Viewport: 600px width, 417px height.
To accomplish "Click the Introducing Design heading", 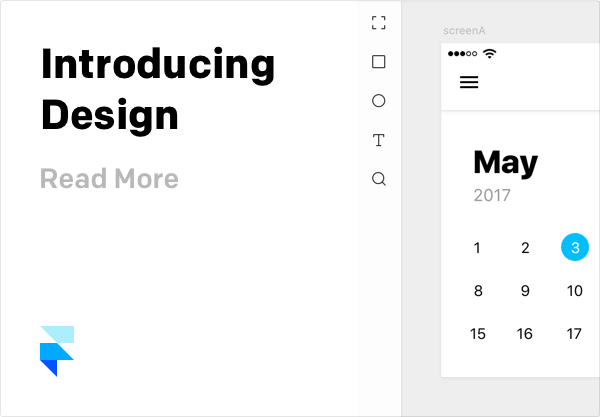I will tap(158, 90).
